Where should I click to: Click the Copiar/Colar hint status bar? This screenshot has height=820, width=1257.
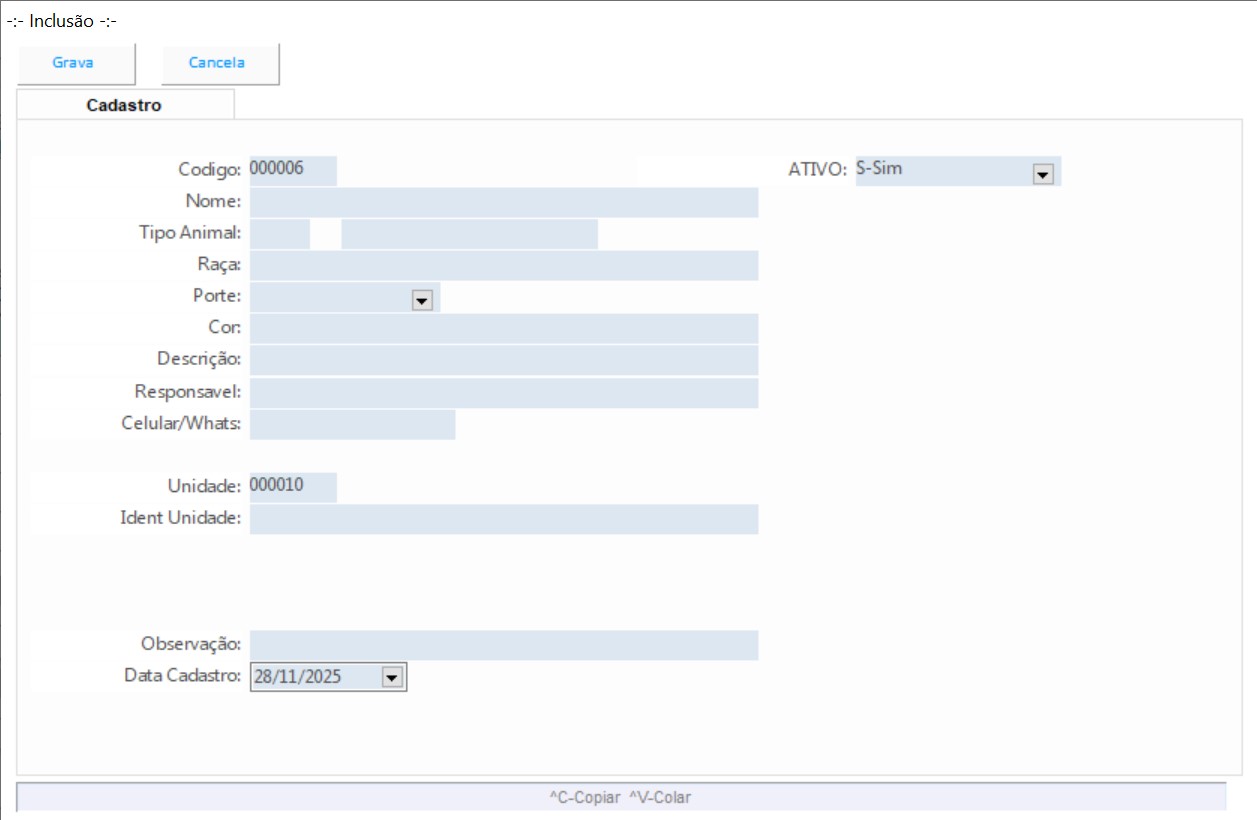click(620, 797)
